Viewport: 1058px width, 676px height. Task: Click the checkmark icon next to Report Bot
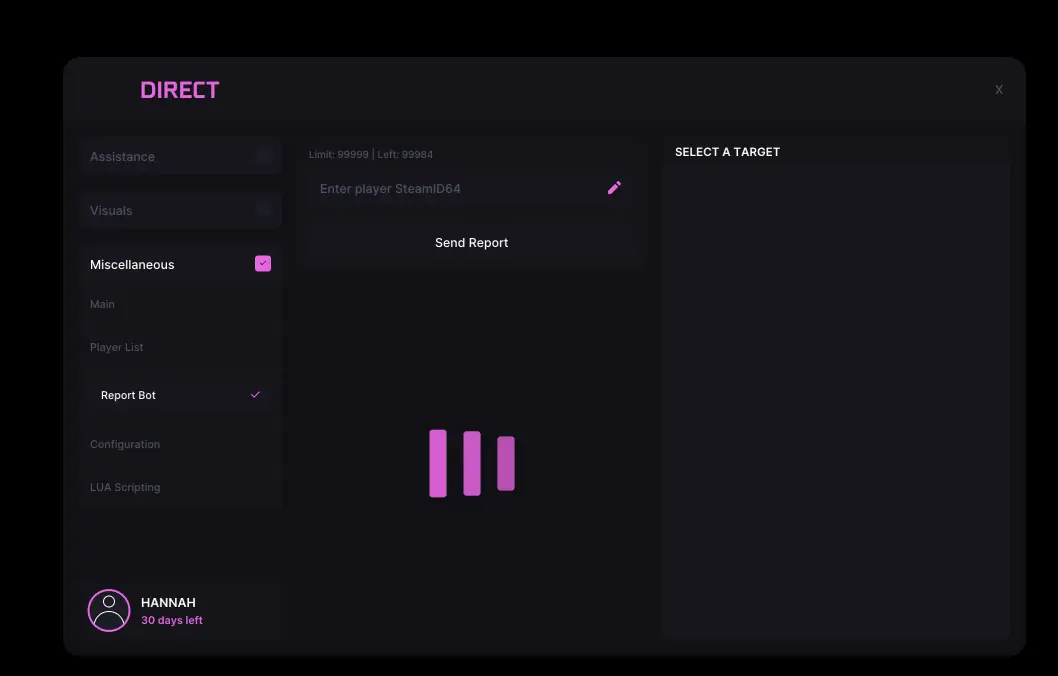click(255, 395)
